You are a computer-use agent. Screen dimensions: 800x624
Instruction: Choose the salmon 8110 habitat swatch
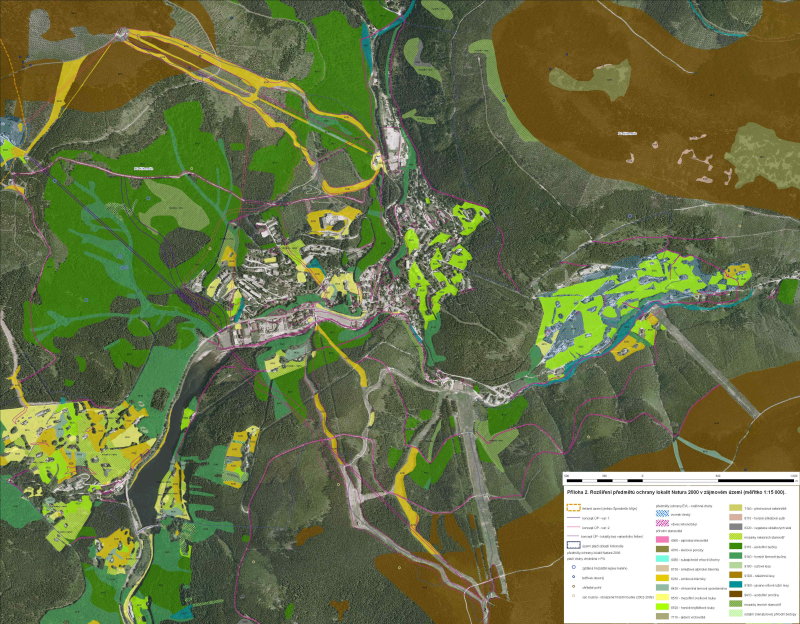tap(735, 517)
